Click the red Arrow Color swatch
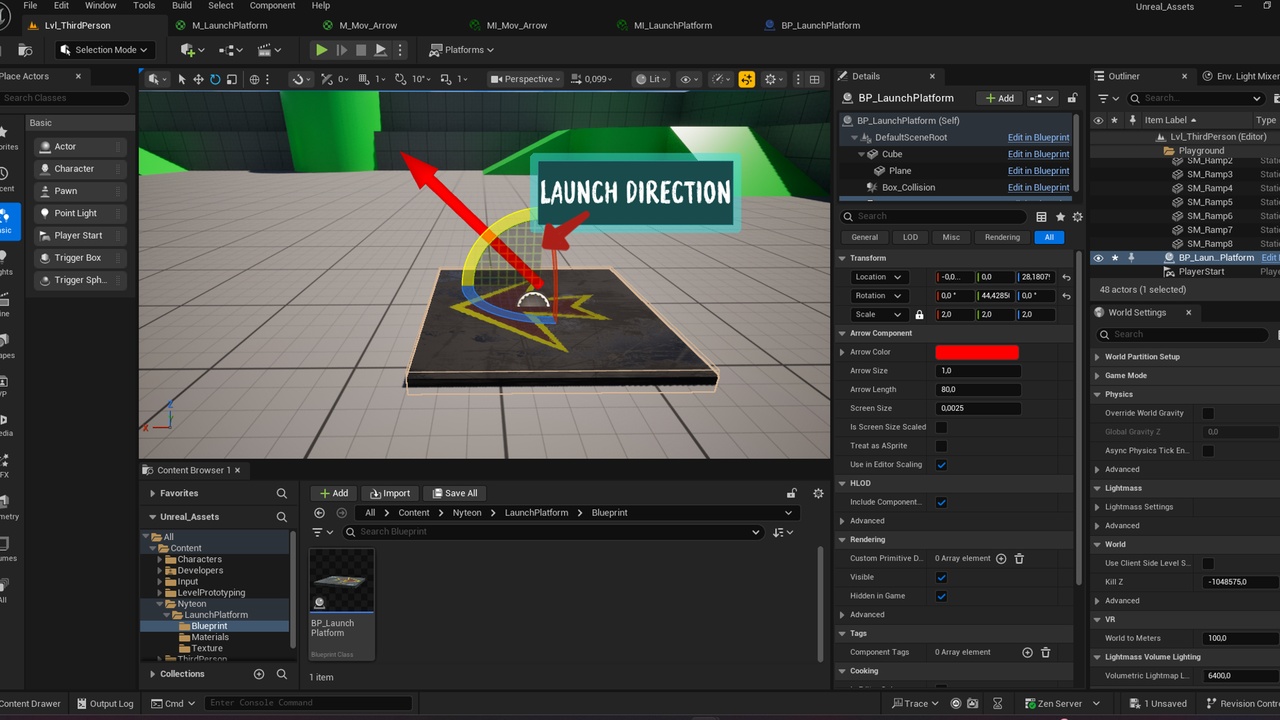The height and width of the screenshot is (720, 1280). point(976,352)
